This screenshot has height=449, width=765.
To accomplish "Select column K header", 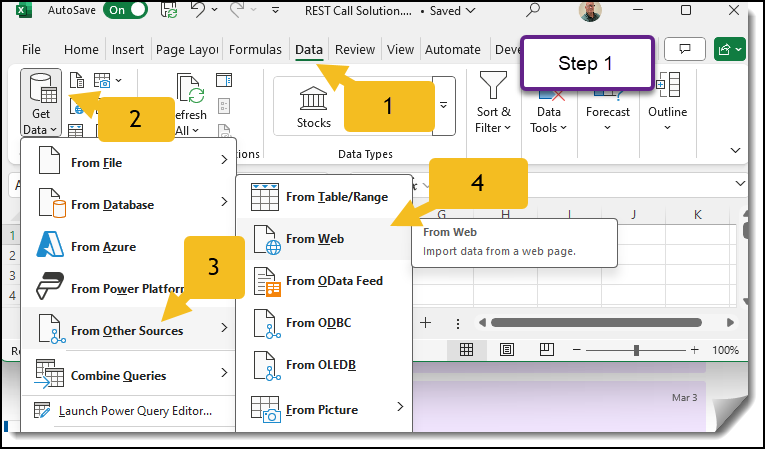I will tap(698, 214).
